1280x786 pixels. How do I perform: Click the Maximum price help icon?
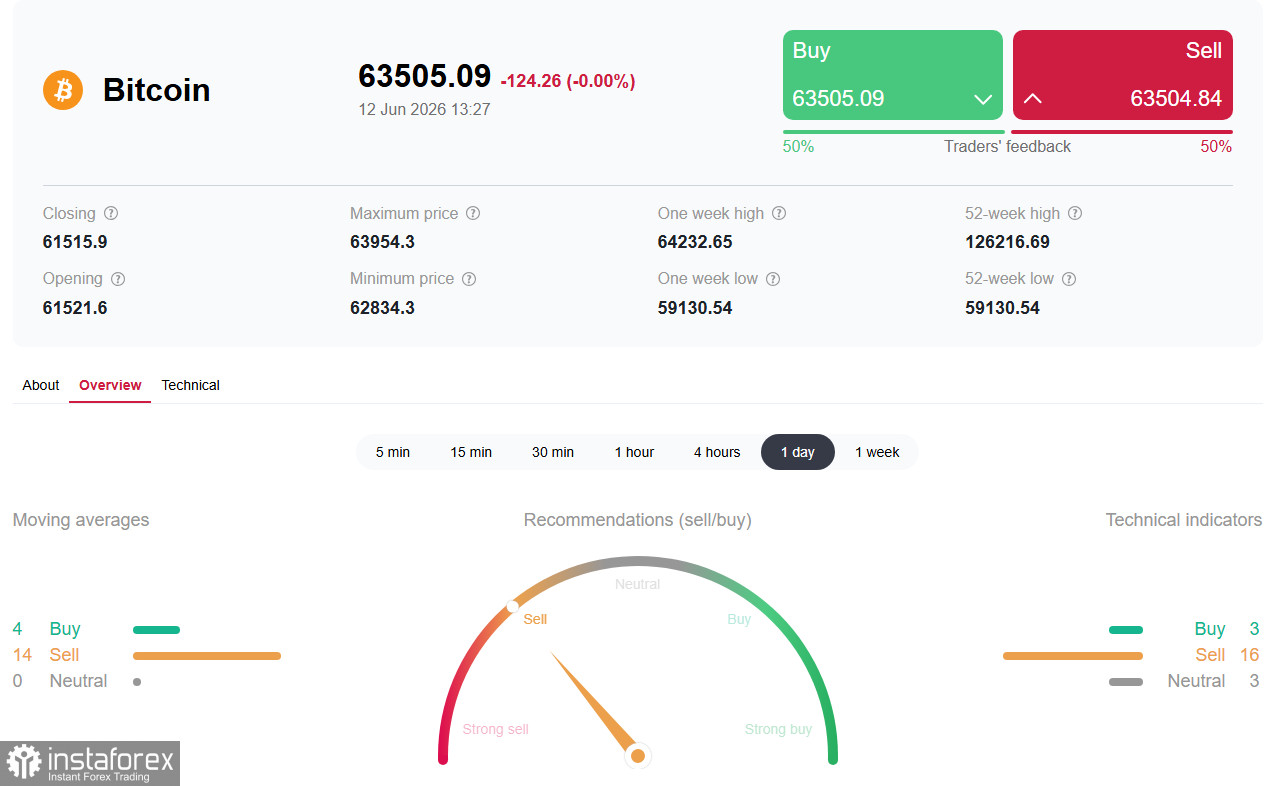coord(473,214)
